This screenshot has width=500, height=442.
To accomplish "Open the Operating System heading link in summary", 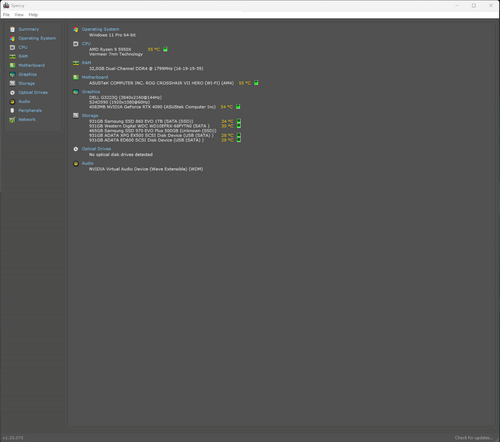I will click(x=100, y=29).
